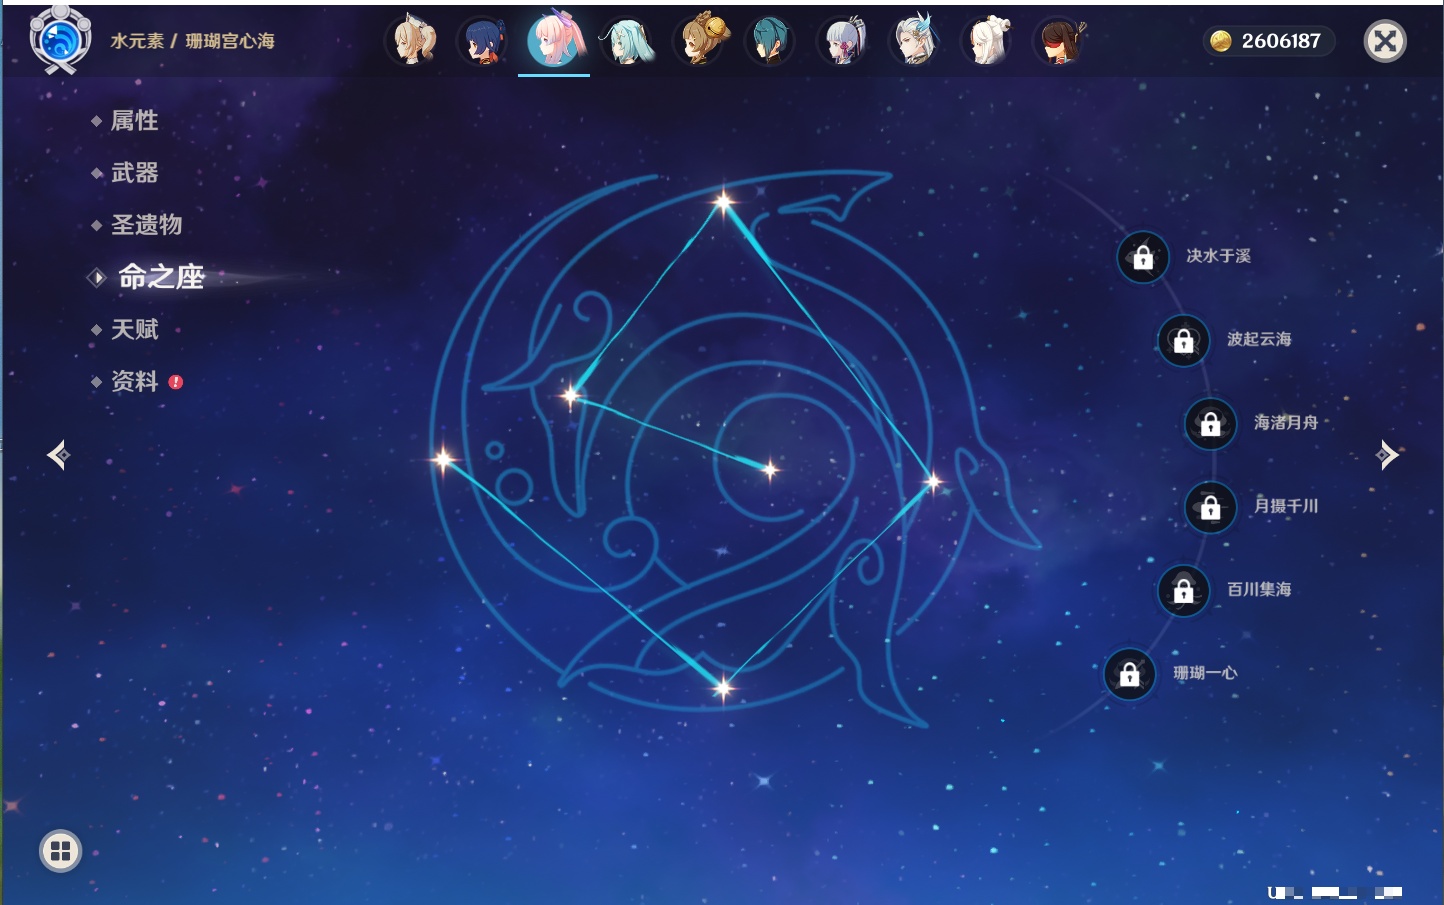Screen dimensions: 1444x905
Task: Click the Mora amount 2606187
Action: coord(1281,41)
